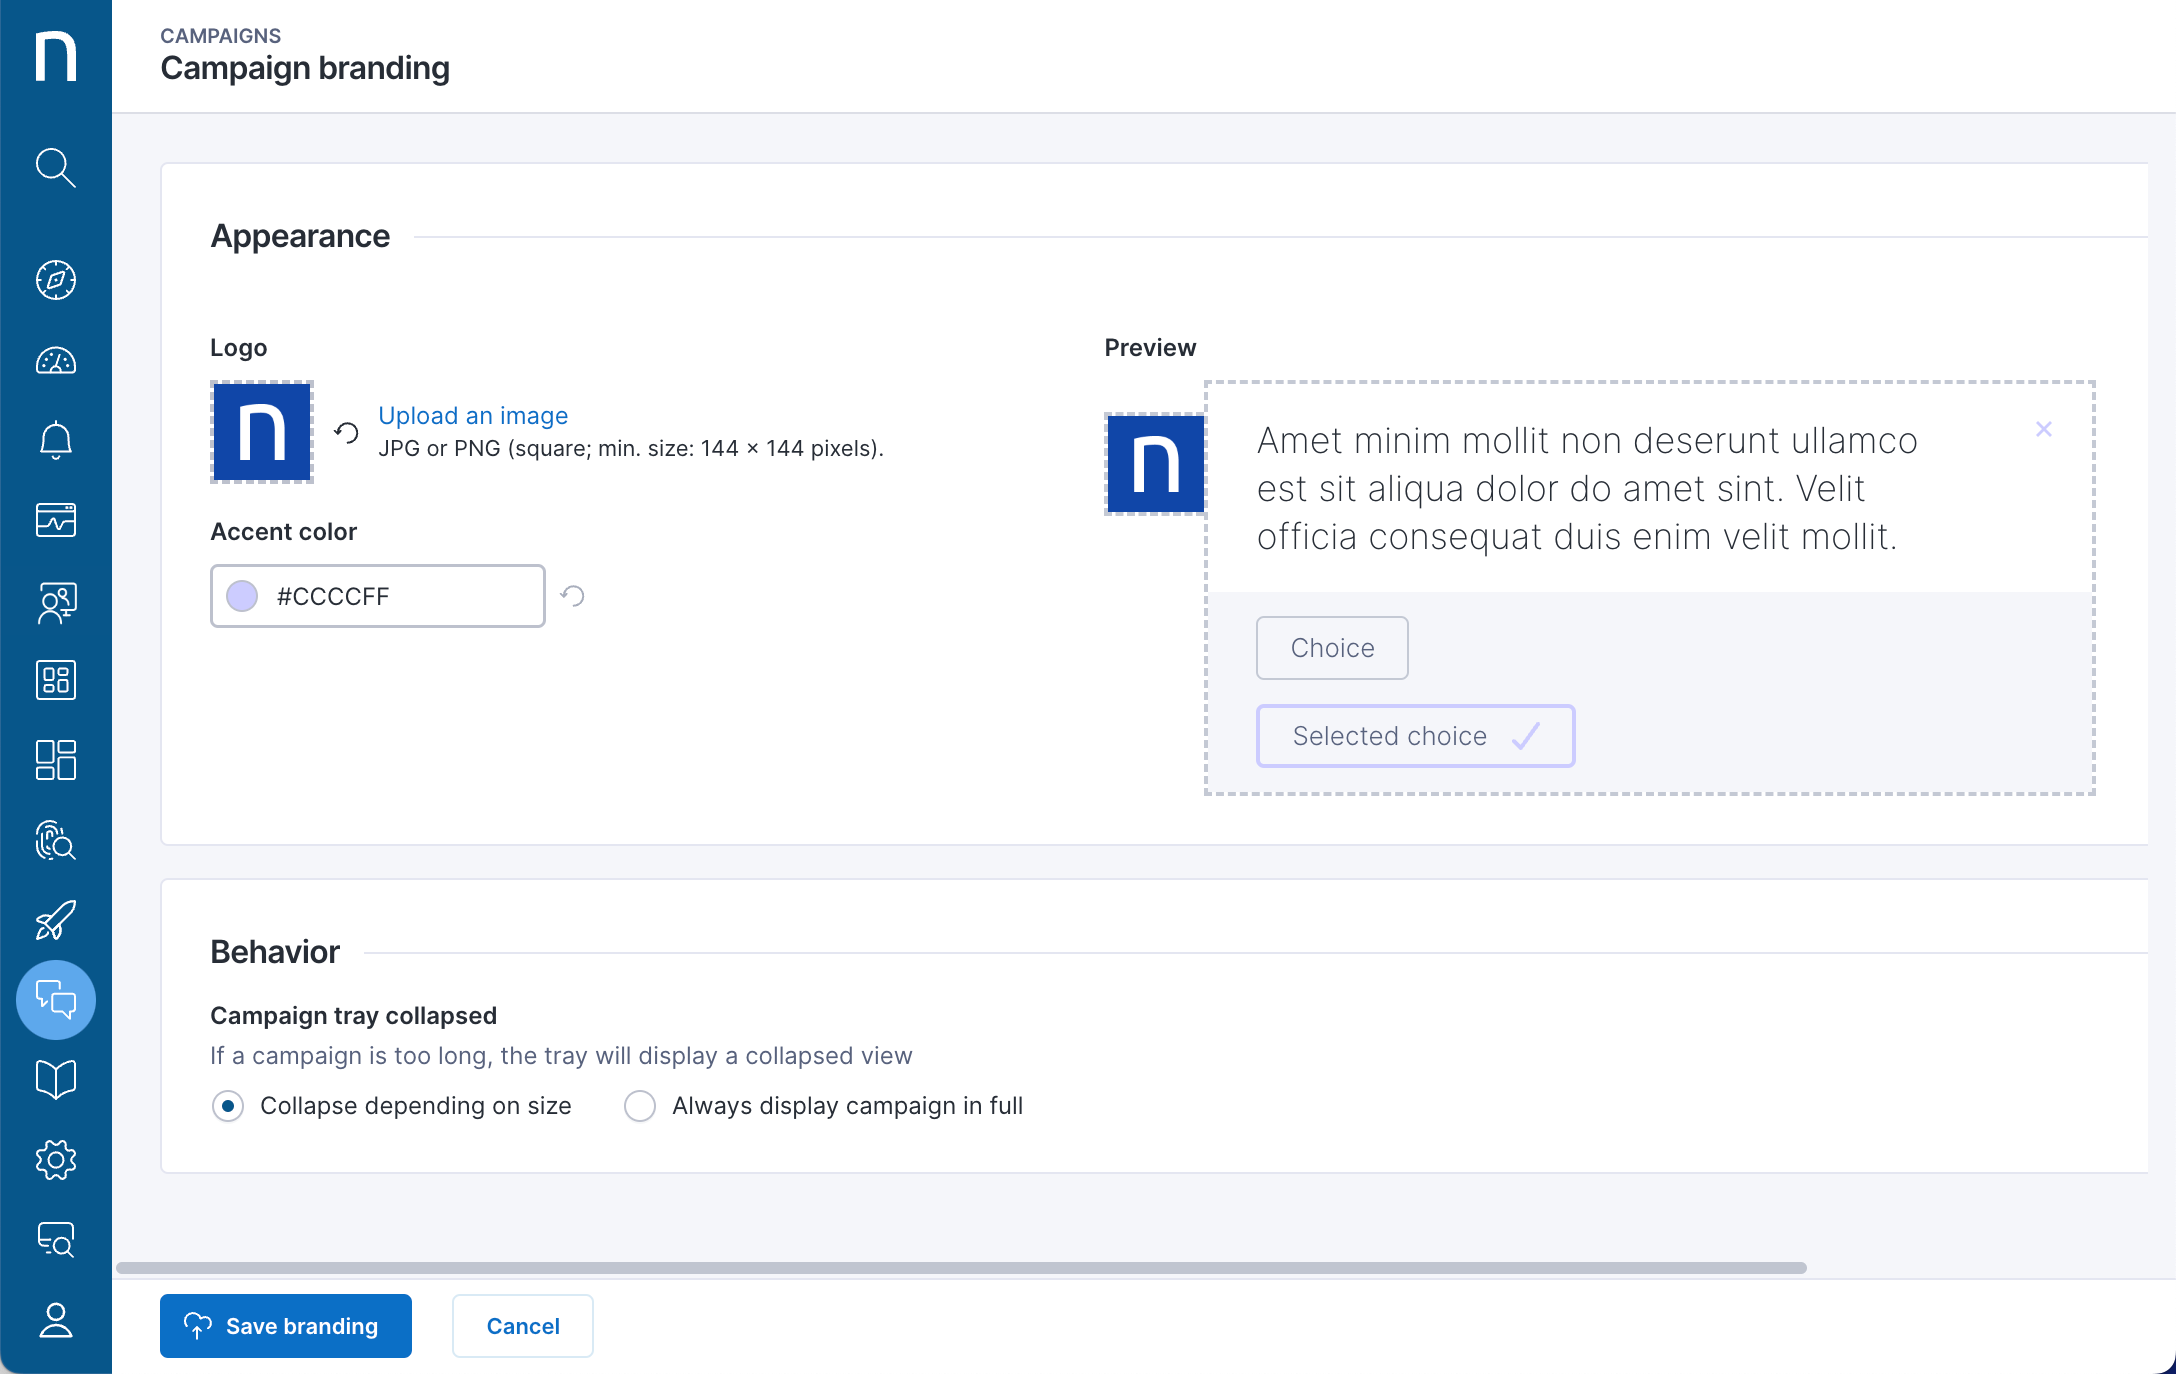Viewport: 2176px width, 1374px height.
Task: Open the search icon in sidebar
Action: tap(56, 168)
